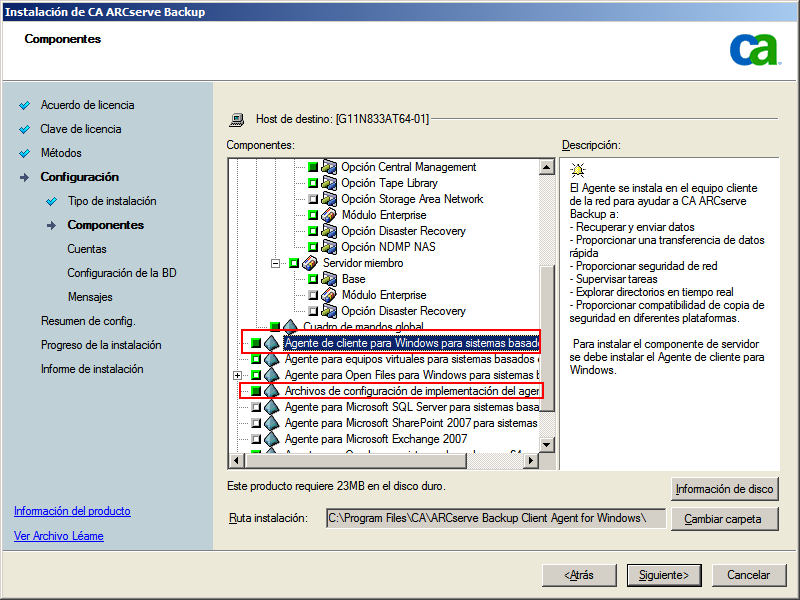Expand Agente para Open Files para Windows
The image size is (800, 600).
click(x=235, y=372)
